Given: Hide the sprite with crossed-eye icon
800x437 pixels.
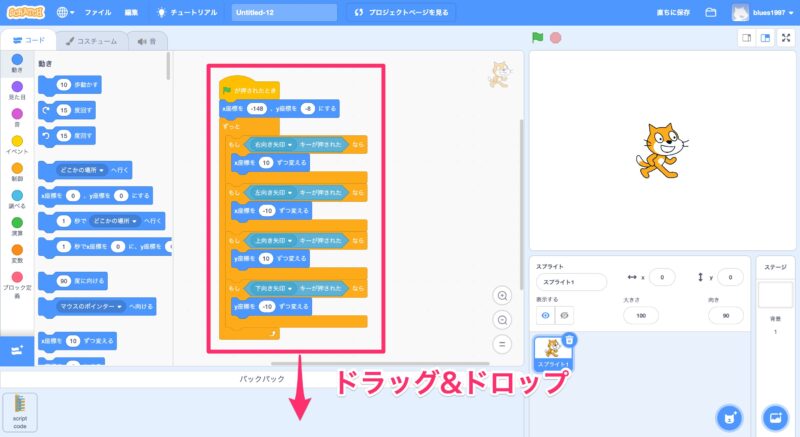Looking at the screenshot, I should [x=566, y=315].
